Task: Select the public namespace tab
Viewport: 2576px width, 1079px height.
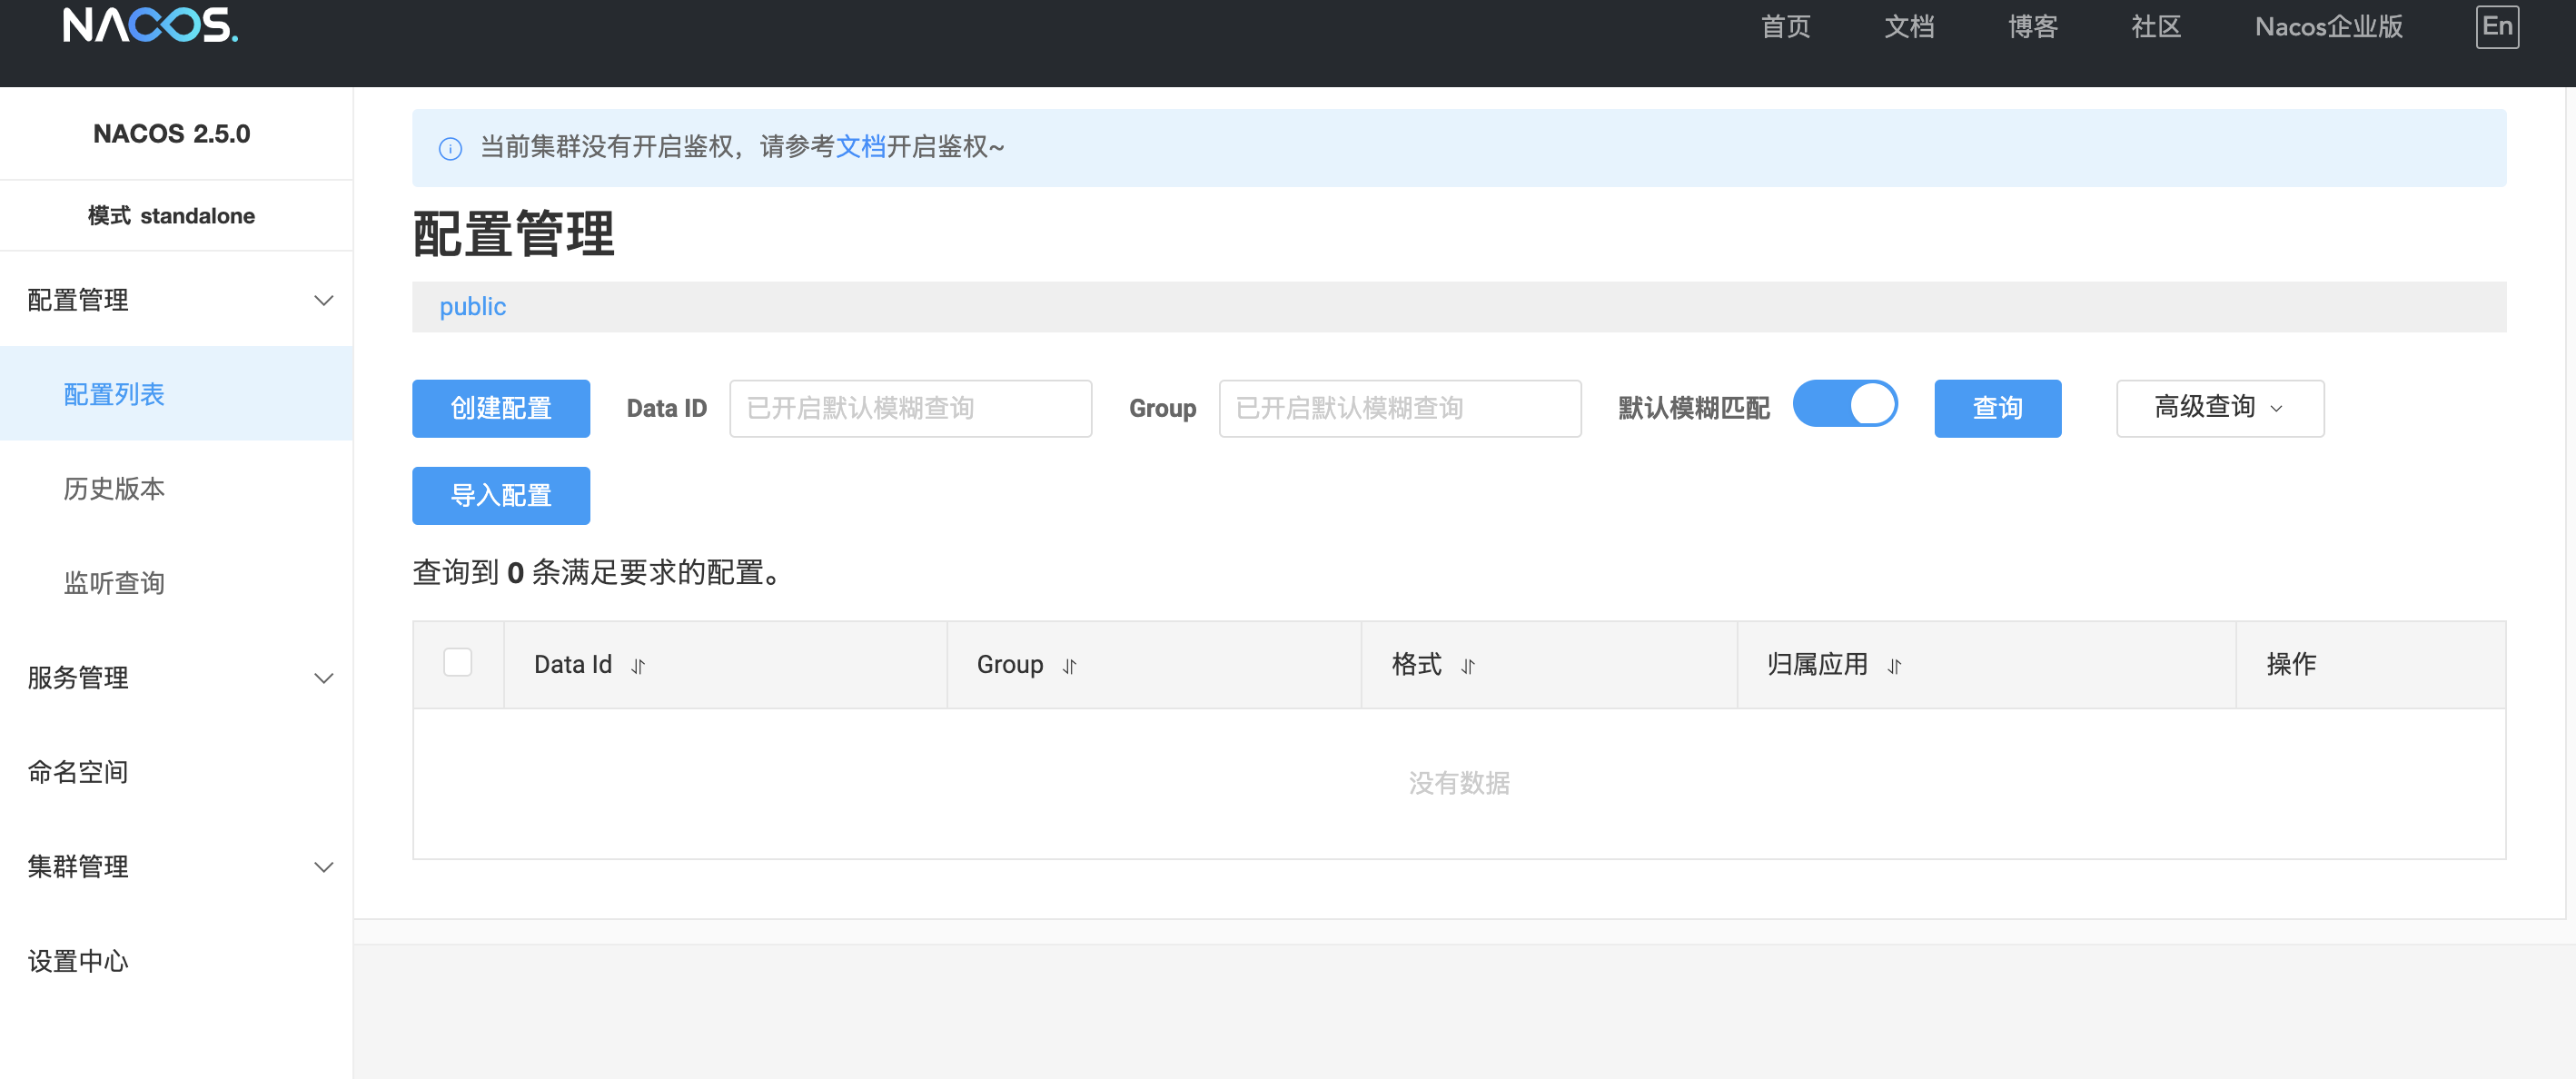Action: (x=472, y=307)
